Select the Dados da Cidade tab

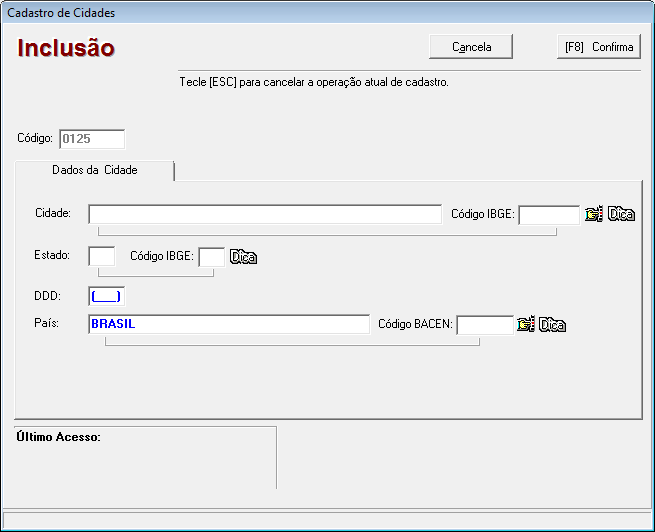coord(95,170)
